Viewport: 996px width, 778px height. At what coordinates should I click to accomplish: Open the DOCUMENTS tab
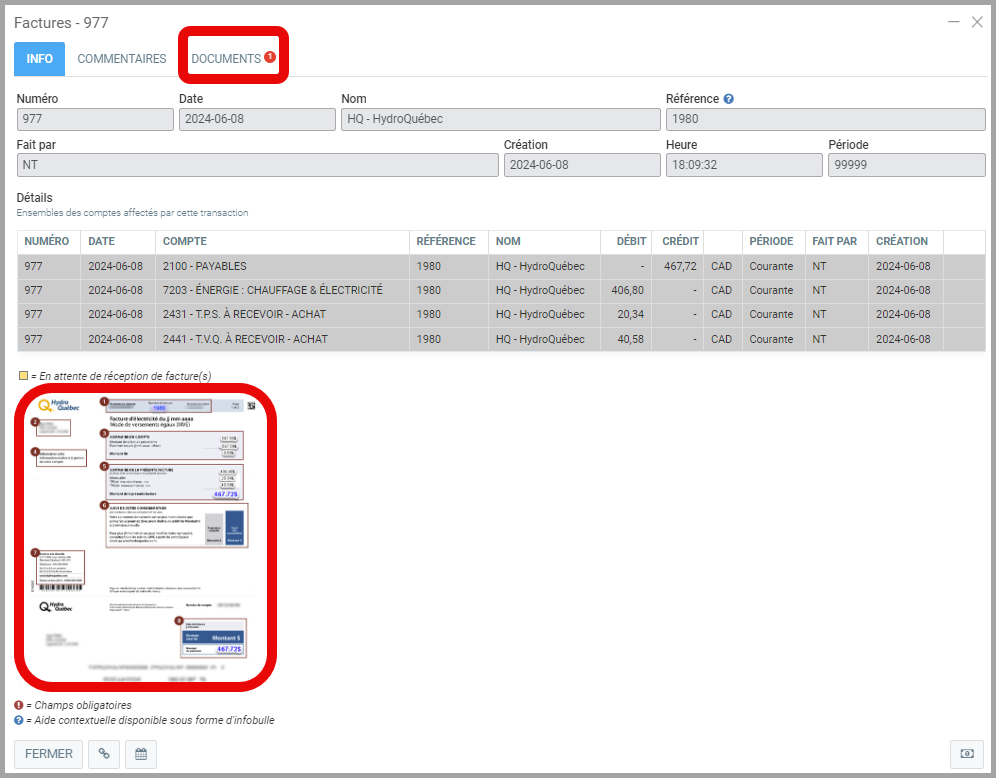click(x=226, y=59)
